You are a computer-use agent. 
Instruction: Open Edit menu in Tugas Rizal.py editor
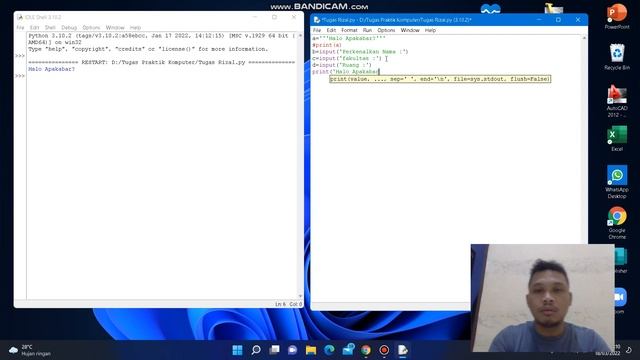coord(331,30)
